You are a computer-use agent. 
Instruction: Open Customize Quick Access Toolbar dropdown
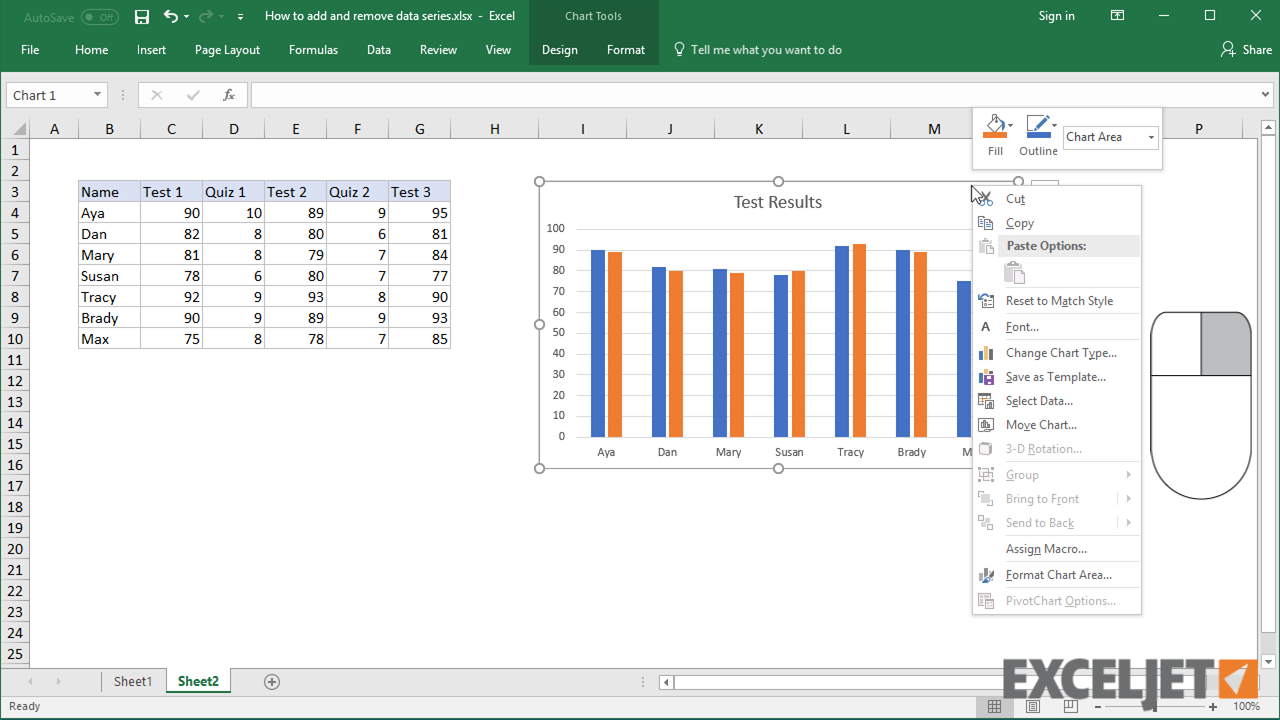240,17
